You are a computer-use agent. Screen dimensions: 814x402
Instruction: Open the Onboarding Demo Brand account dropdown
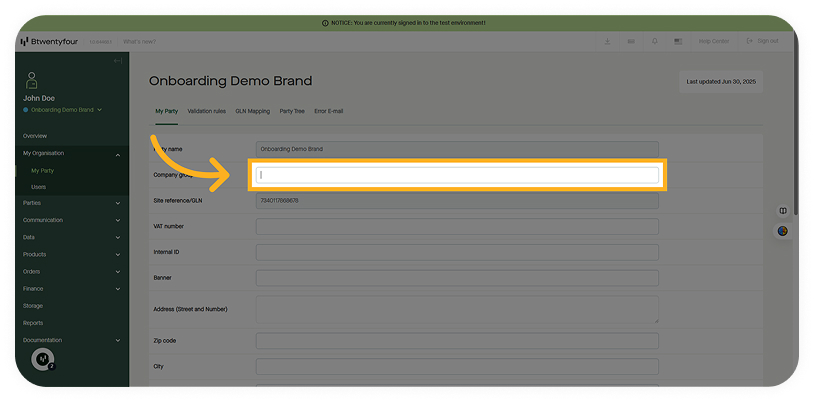click(x=65, y=109)
